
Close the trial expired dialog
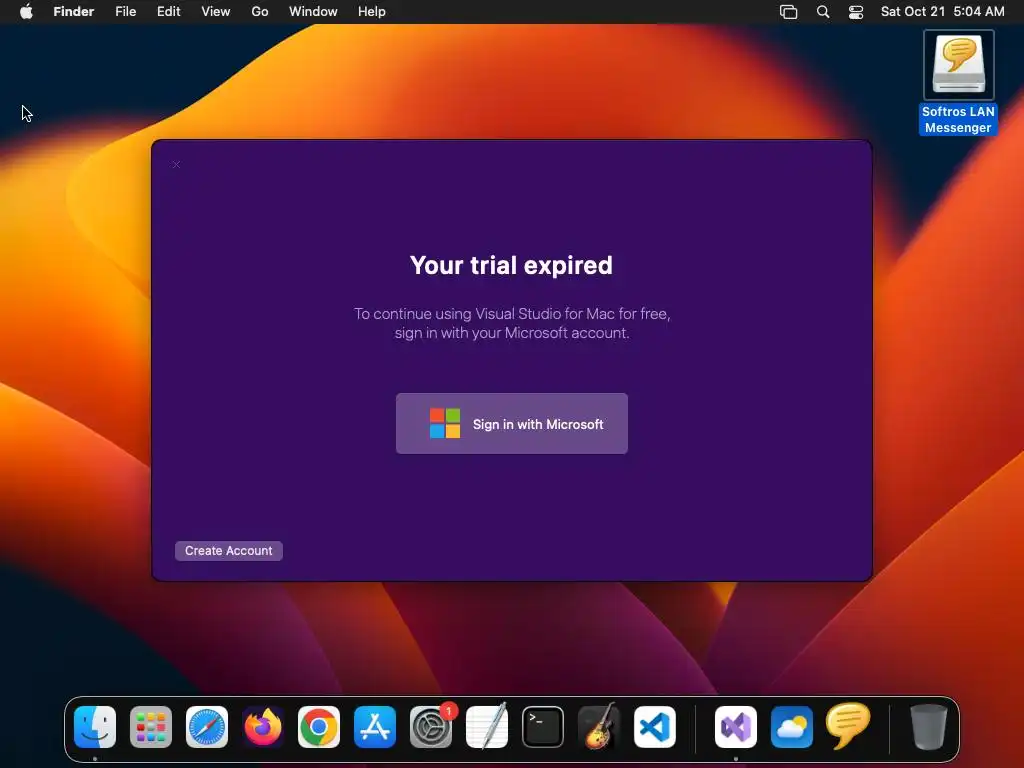coord(176,165)
